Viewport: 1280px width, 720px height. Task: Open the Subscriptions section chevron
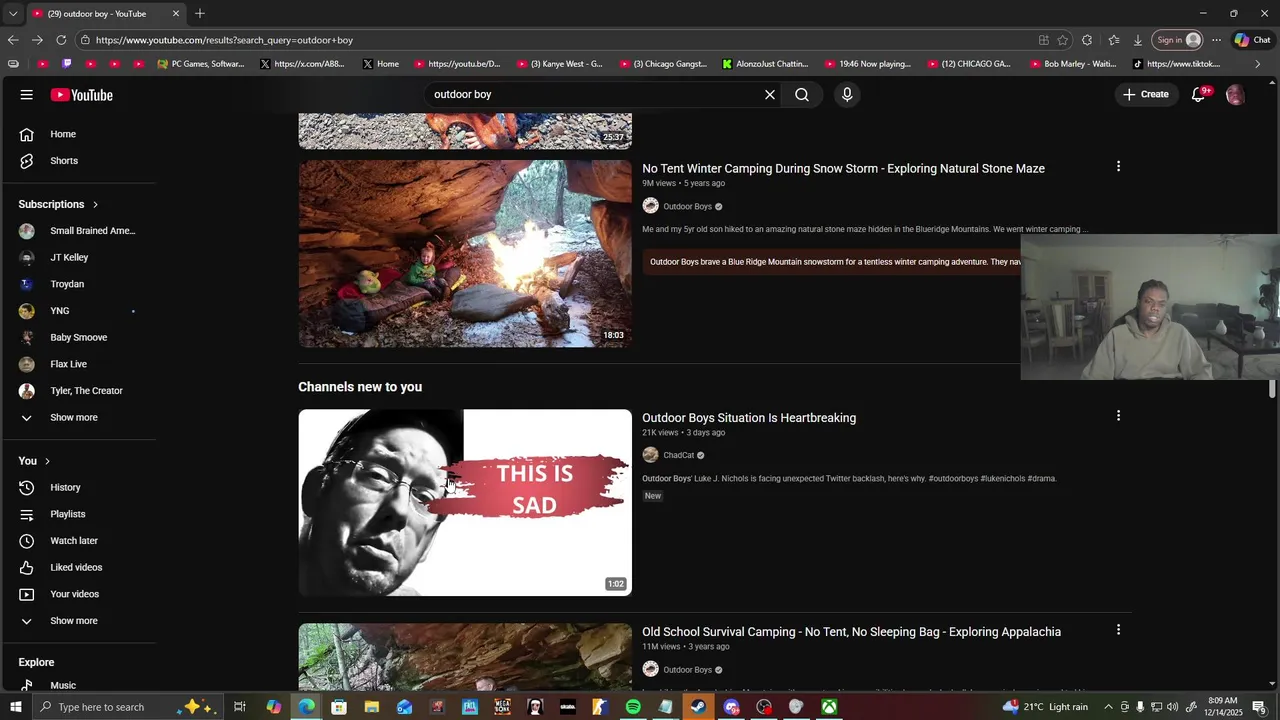[95, 204]
